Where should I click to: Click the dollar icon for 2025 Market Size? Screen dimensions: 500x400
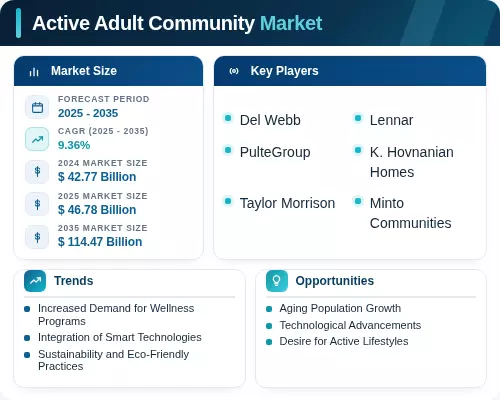(37, 204)
